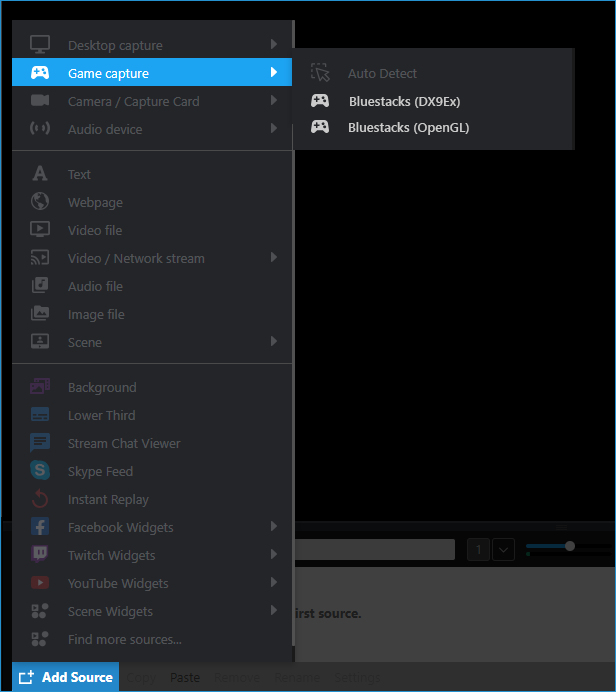Screen dimensions: 616x692
Task: Expand the Scene Widgets submenu arrow
Action: tap(274, 610)
